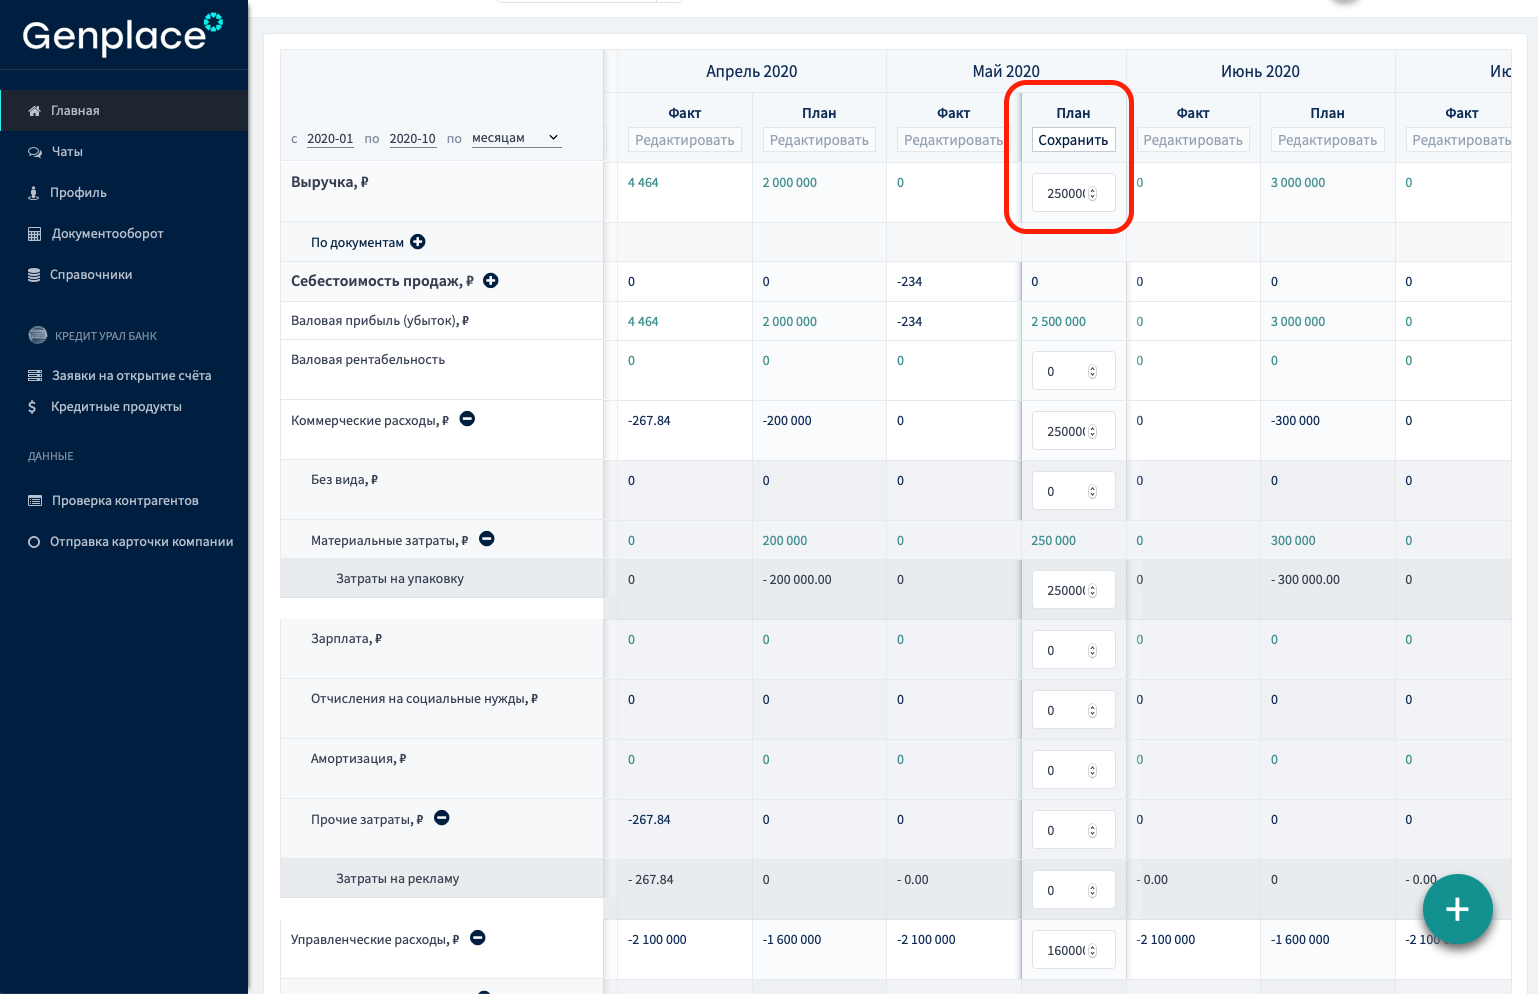Click the Genplace logo
Viewport: 1538px width, 994px height.
(123, 34)
